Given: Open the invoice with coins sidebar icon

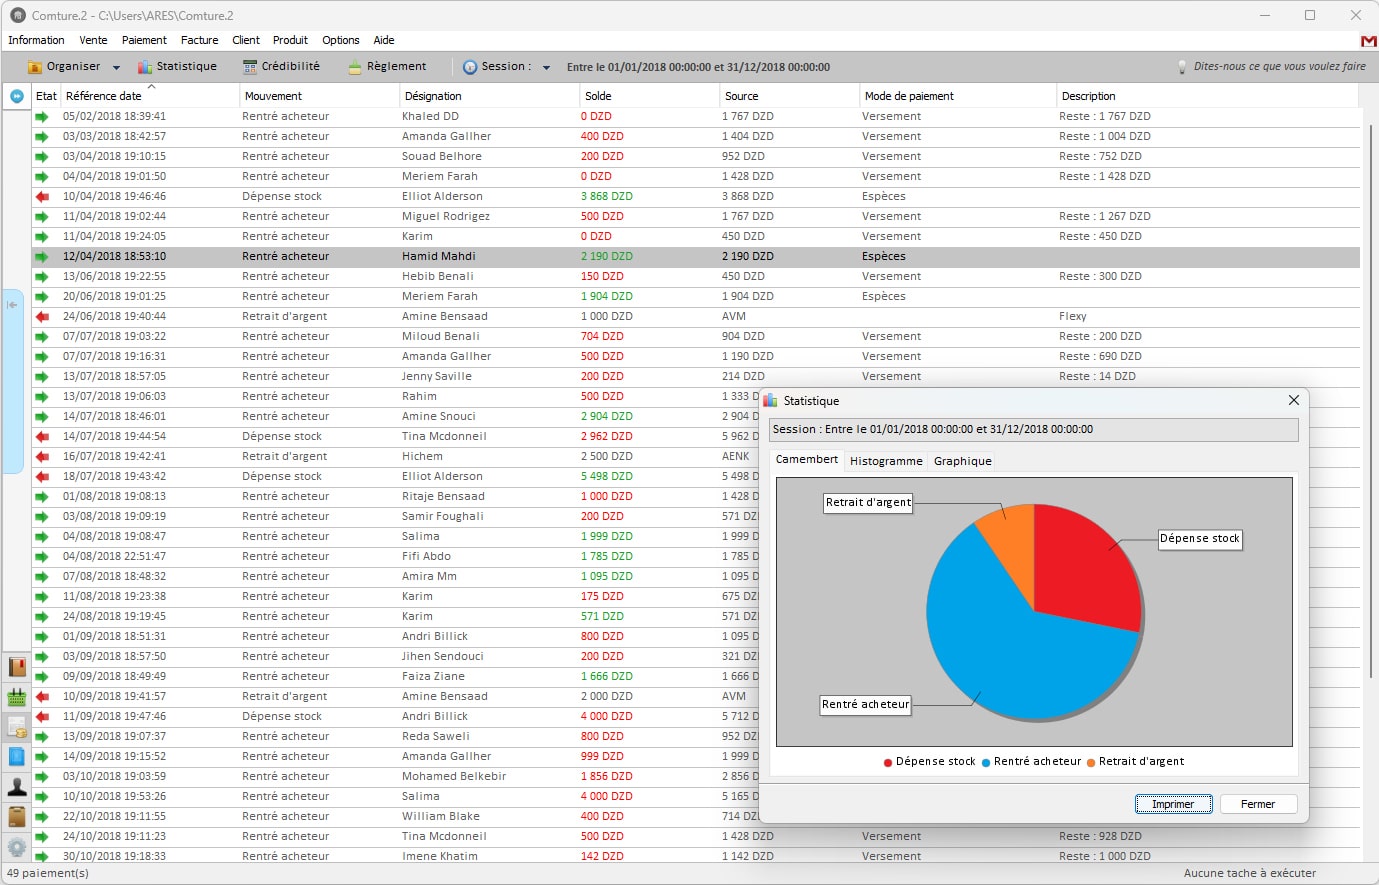Looking at the screenshot, I should pyautogui.click(x=16, y=726).
